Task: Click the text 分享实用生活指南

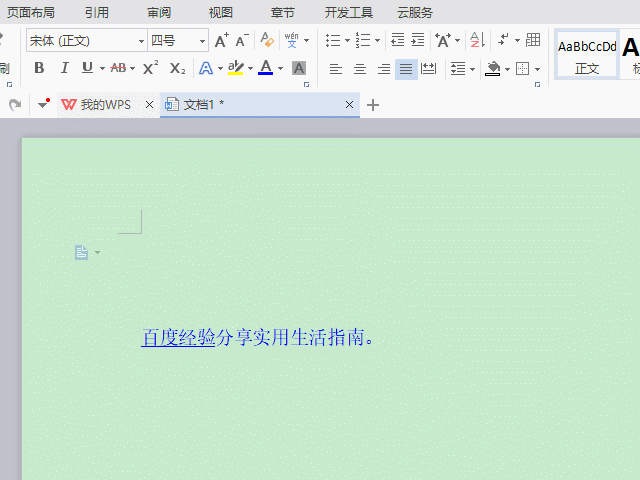Action: click(290, 338)
